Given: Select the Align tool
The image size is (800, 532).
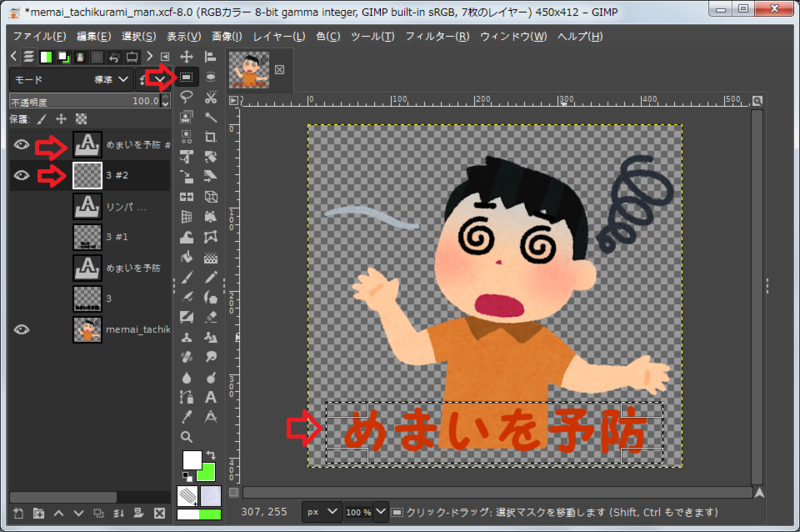Looking at the screenshot, I should click(210, 57).
